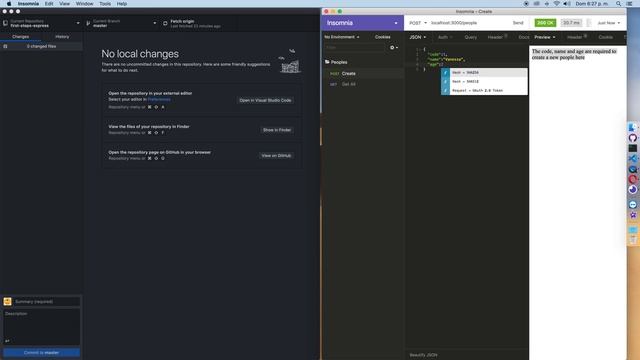
Task: Click the commit Summary input field
Action: point(47,302)
